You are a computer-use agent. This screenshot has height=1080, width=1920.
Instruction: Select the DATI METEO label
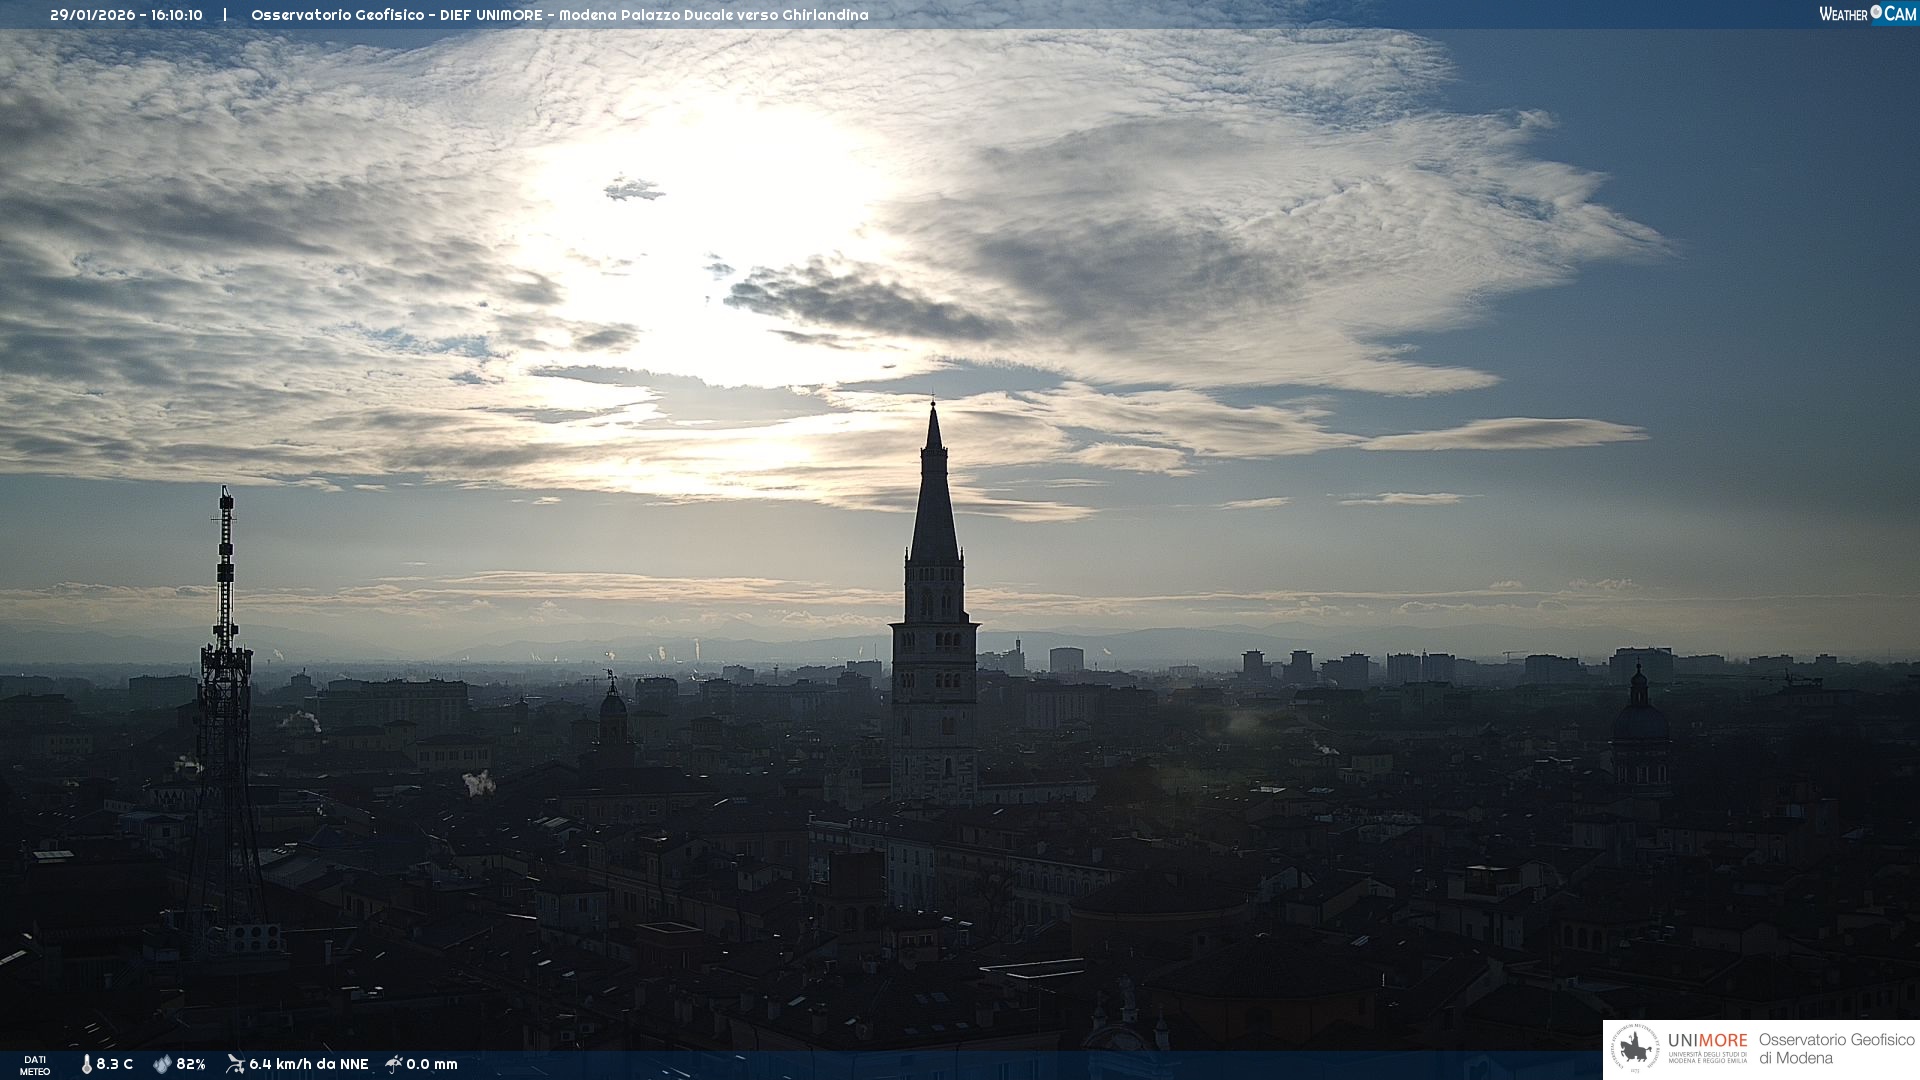coord(35,1065)
